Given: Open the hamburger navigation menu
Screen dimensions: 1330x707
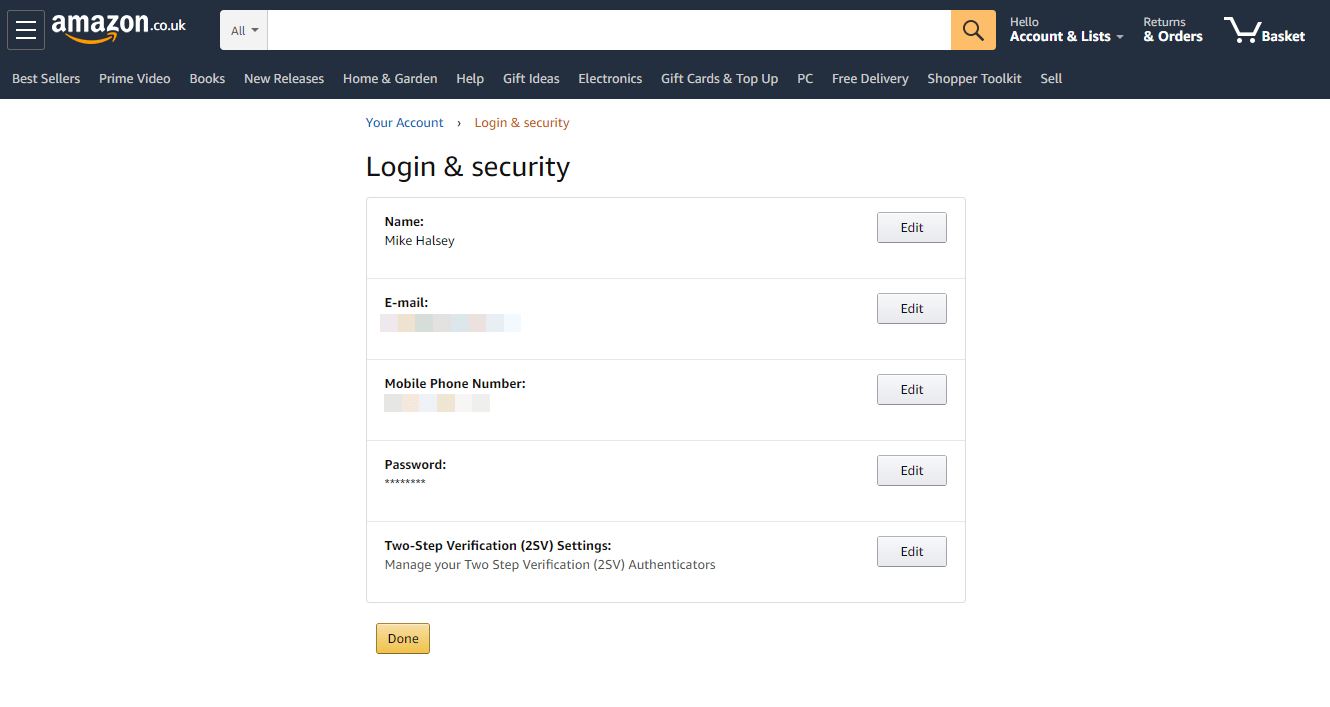Looking at the screenshot, I should (26, 30).
